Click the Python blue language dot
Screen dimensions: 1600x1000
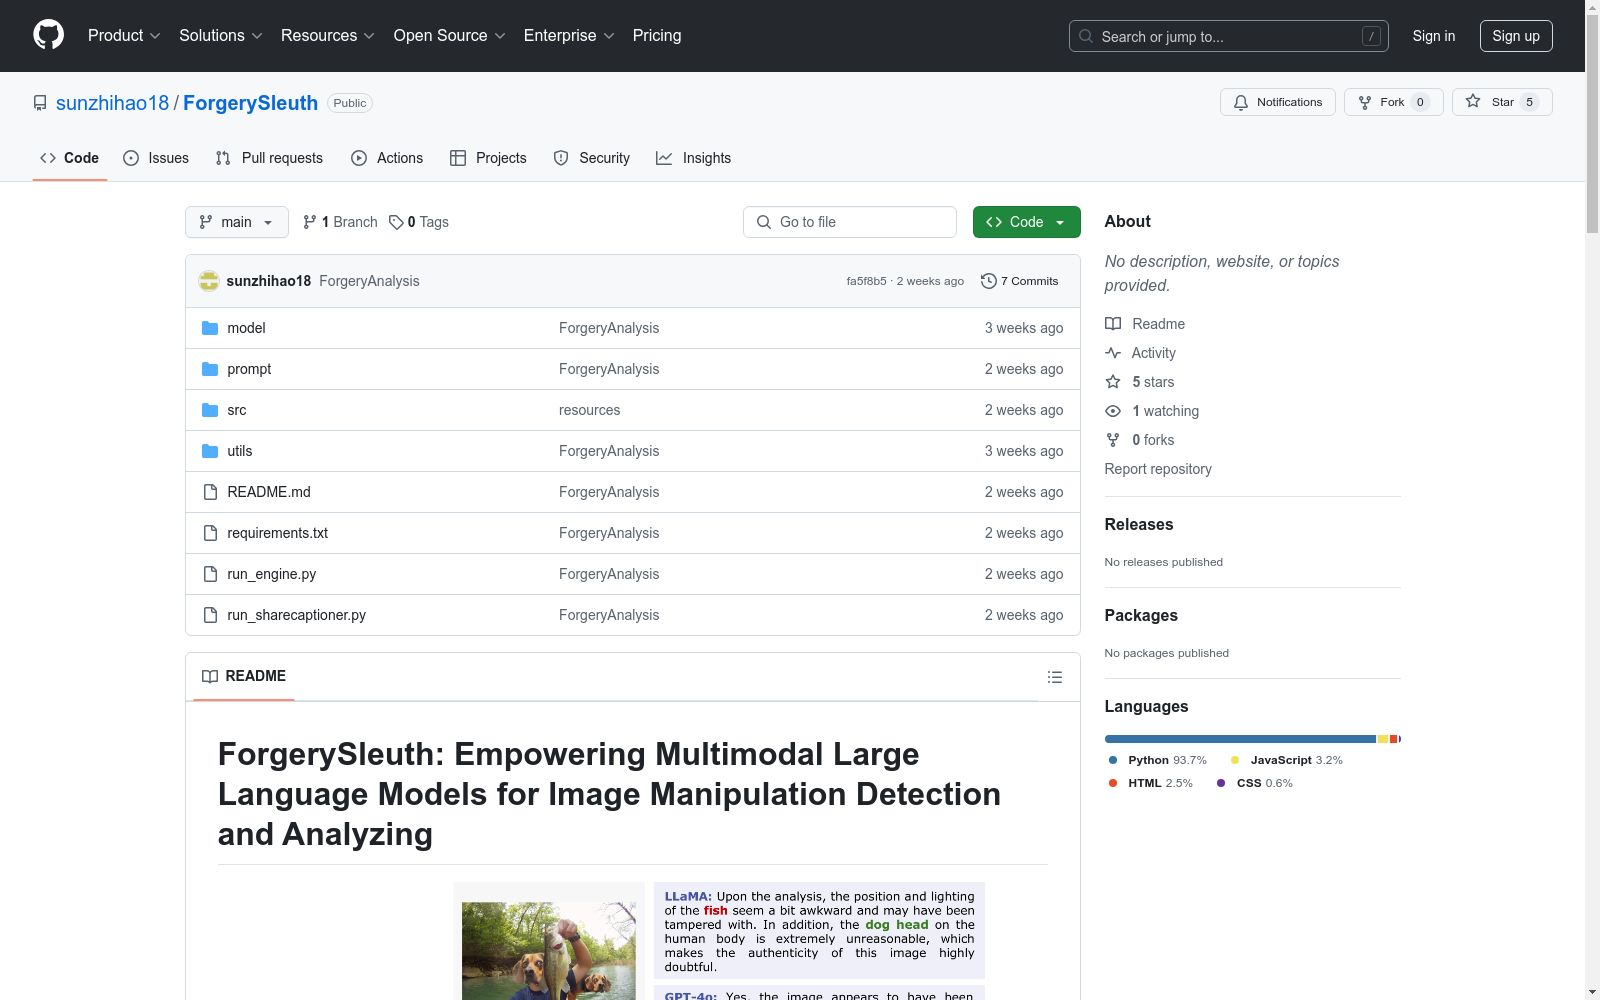pyautogui.click(x=1113, y=760)
